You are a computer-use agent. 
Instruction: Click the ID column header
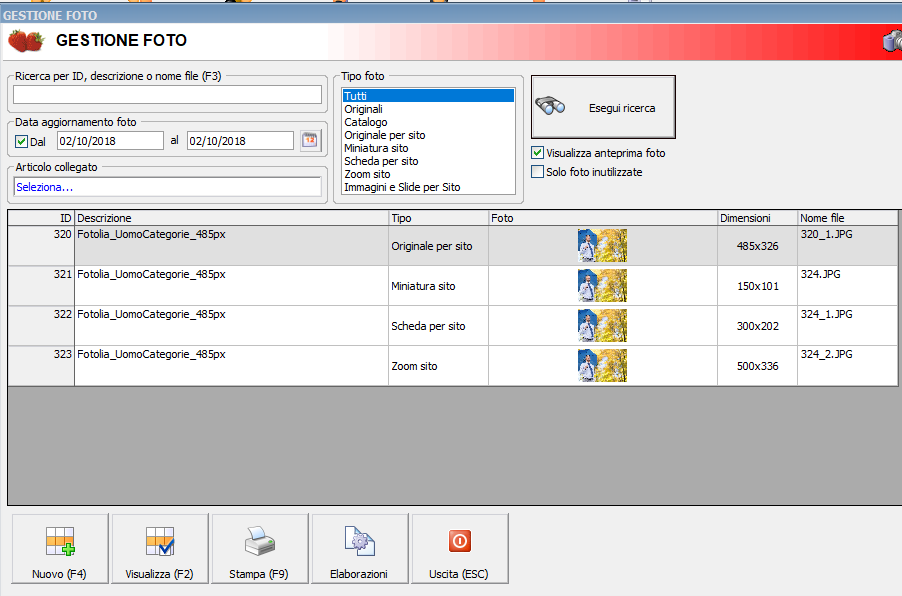click(x=41, y=218)
